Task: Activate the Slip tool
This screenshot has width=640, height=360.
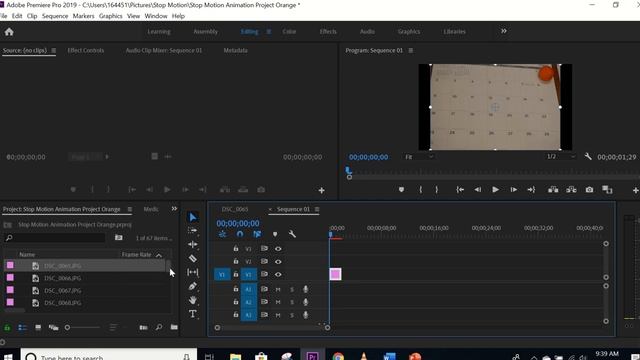Action: [x=193, y=272]
